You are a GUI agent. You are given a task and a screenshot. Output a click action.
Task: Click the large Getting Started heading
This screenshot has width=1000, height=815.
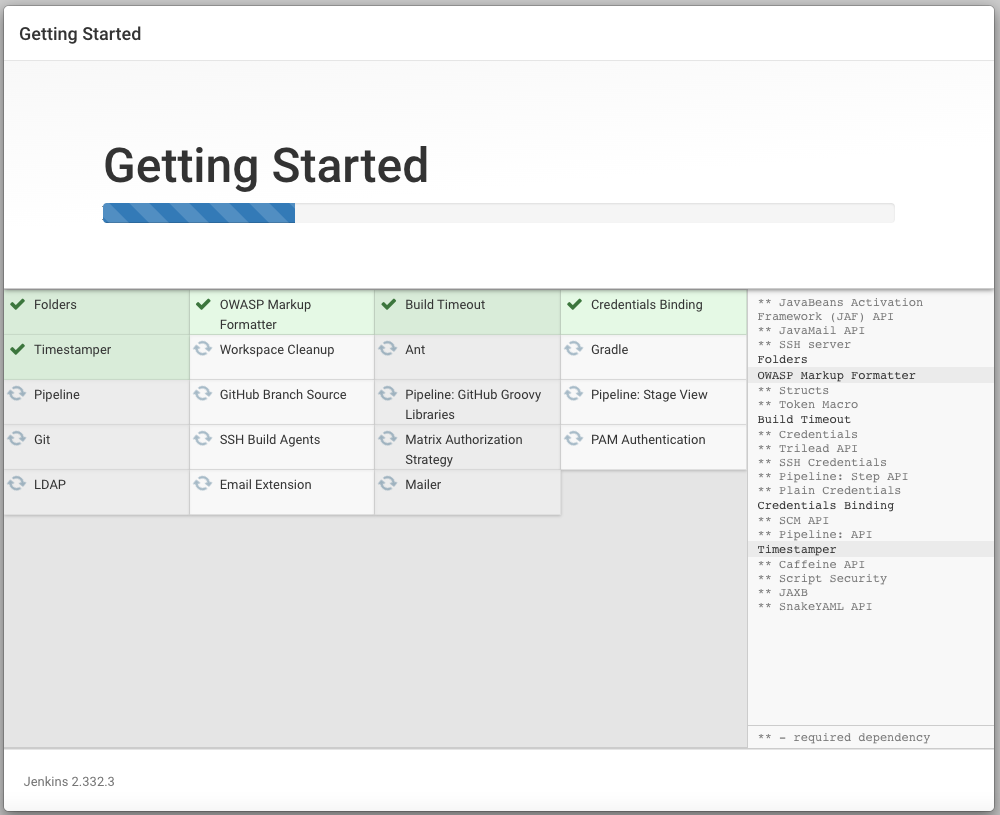[x=266, y=165]
